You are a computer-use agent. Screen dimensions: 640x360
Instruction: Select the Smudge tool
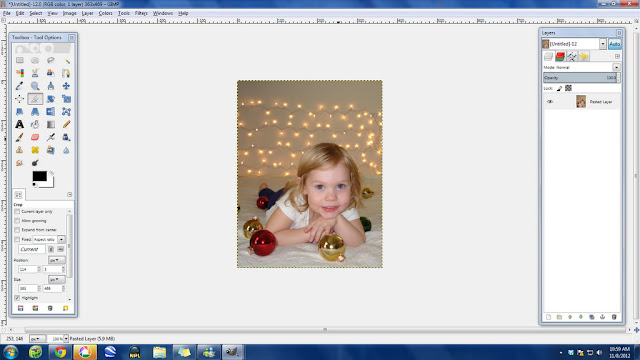[20, 163]
